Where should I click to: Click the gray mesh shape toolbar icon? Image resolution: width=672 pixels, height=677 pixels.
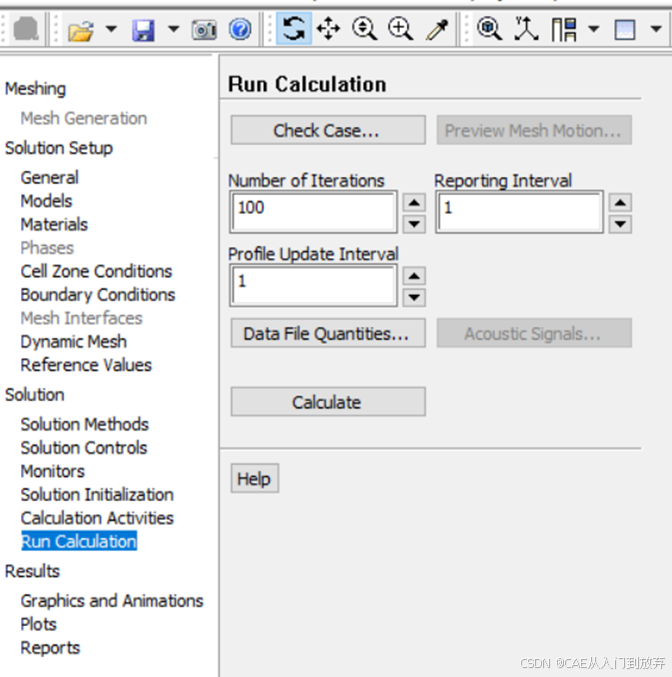click(x=26, y=29)
